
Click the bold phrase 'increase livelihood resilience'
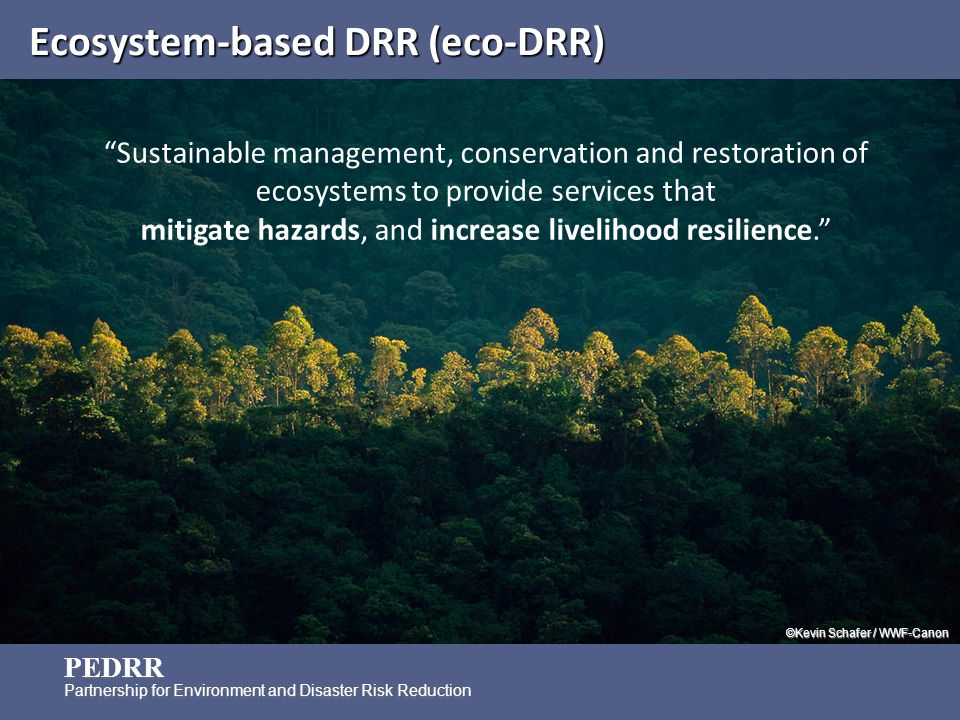pos(621,230)
